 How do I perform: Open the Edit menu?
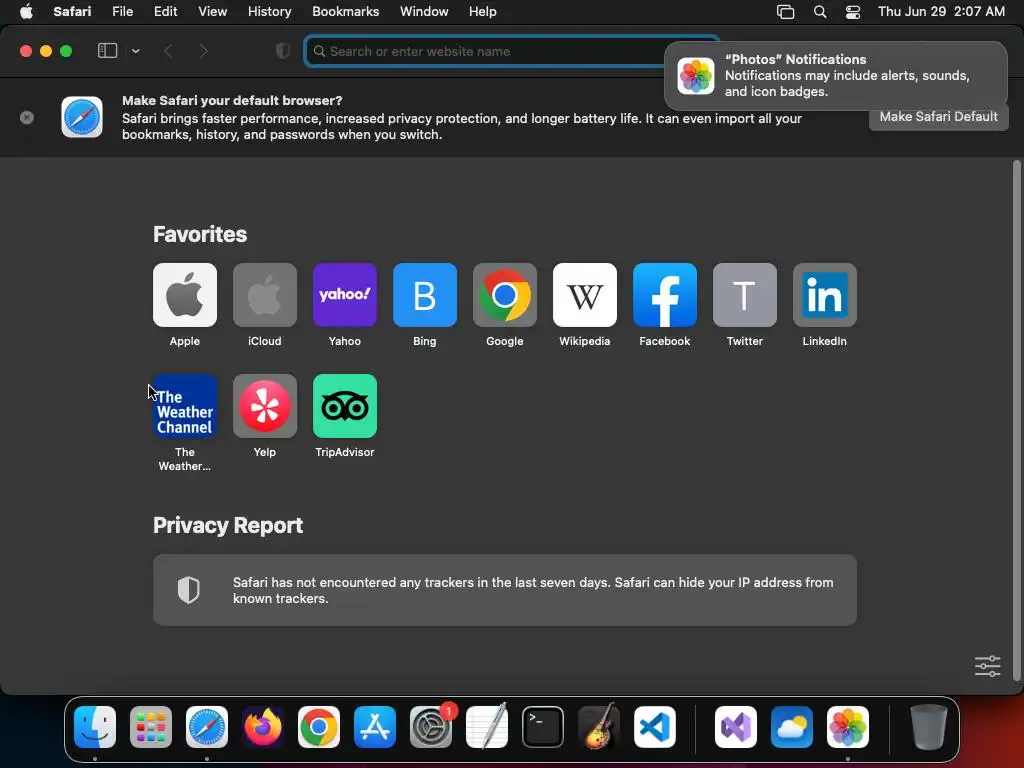(165, 12)
